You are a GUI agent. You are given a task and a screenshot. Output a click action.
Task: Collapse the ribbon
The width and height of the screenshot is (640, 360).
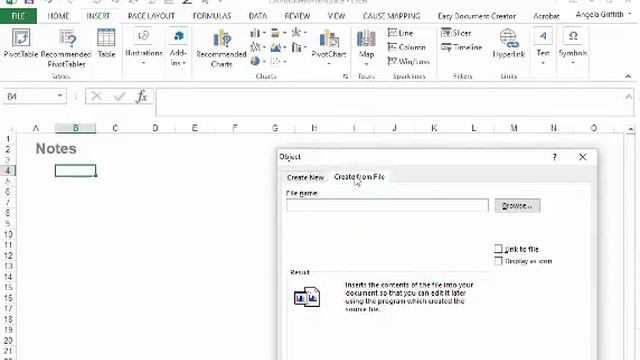[x=628, y=76]
